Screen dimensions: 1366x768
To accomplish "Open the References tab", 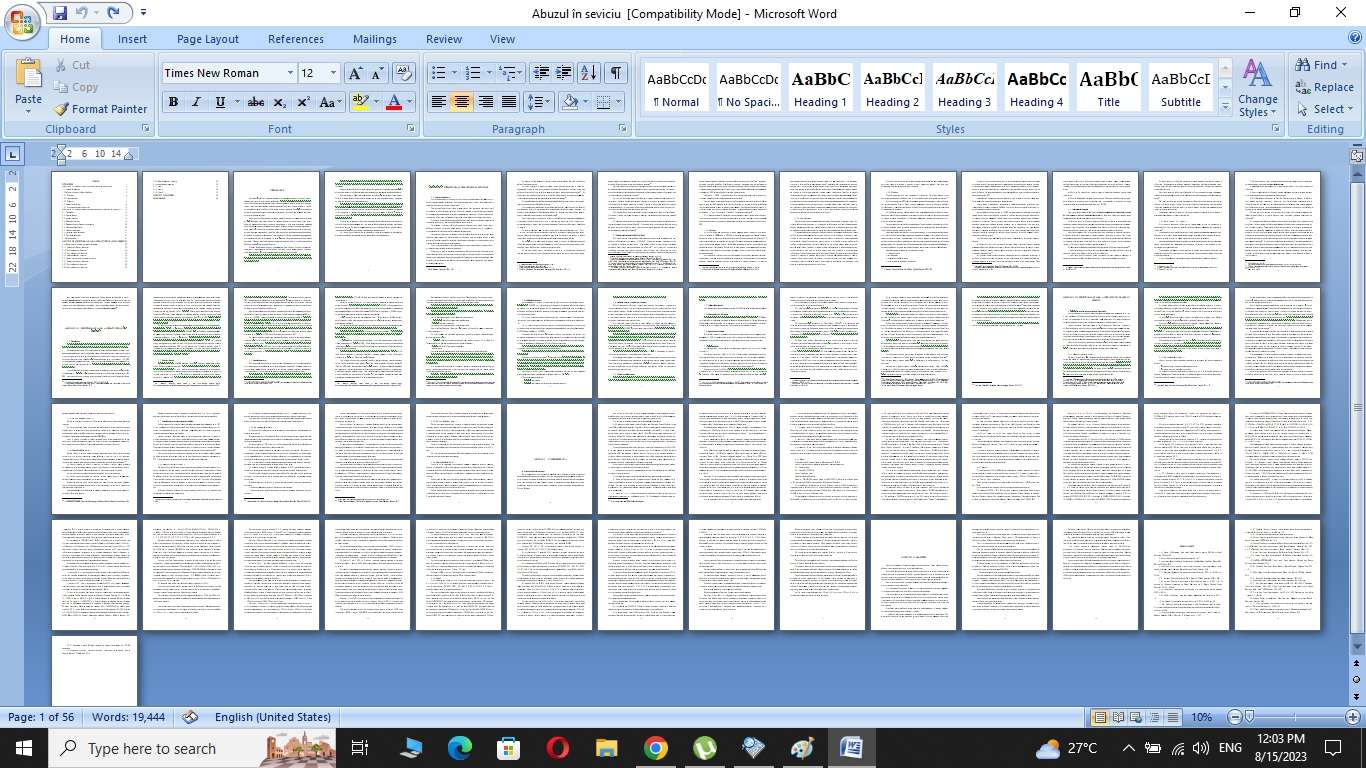I will (295, 39).
